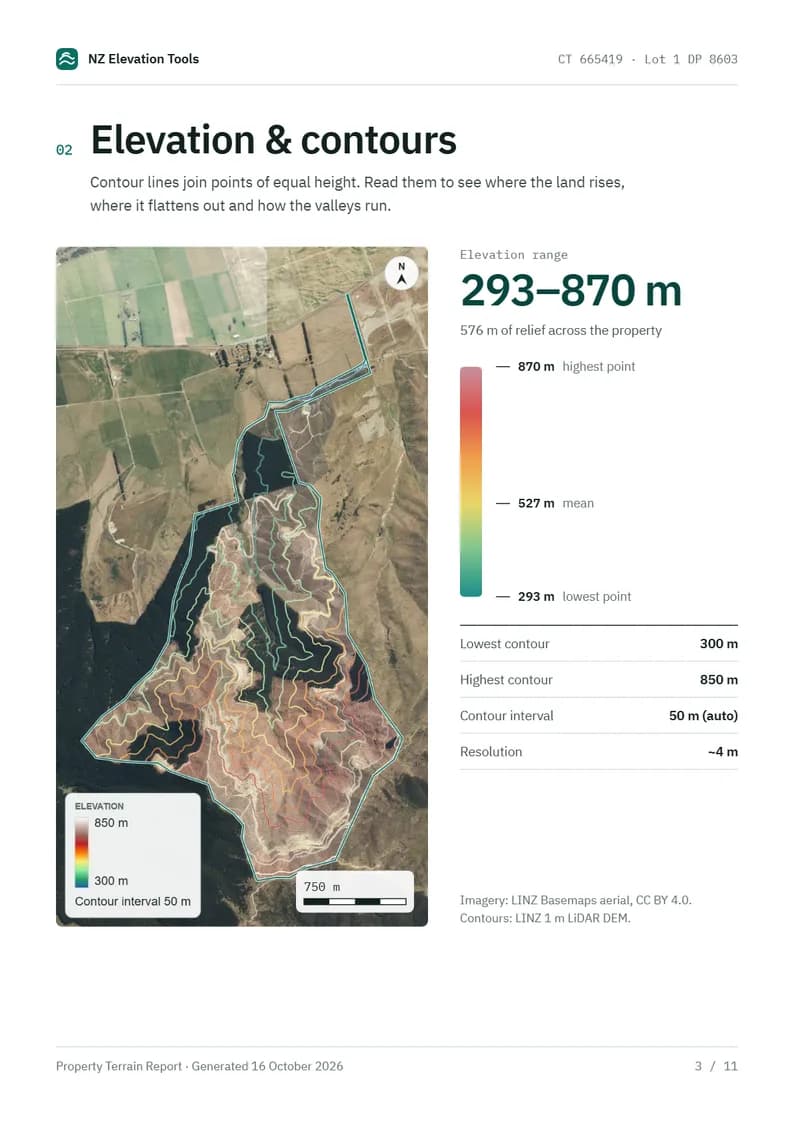Image resolution: width=794 pixels, height=1123 pixels.
Task: Click the 'Lowest contour' label
Action: 504,644
